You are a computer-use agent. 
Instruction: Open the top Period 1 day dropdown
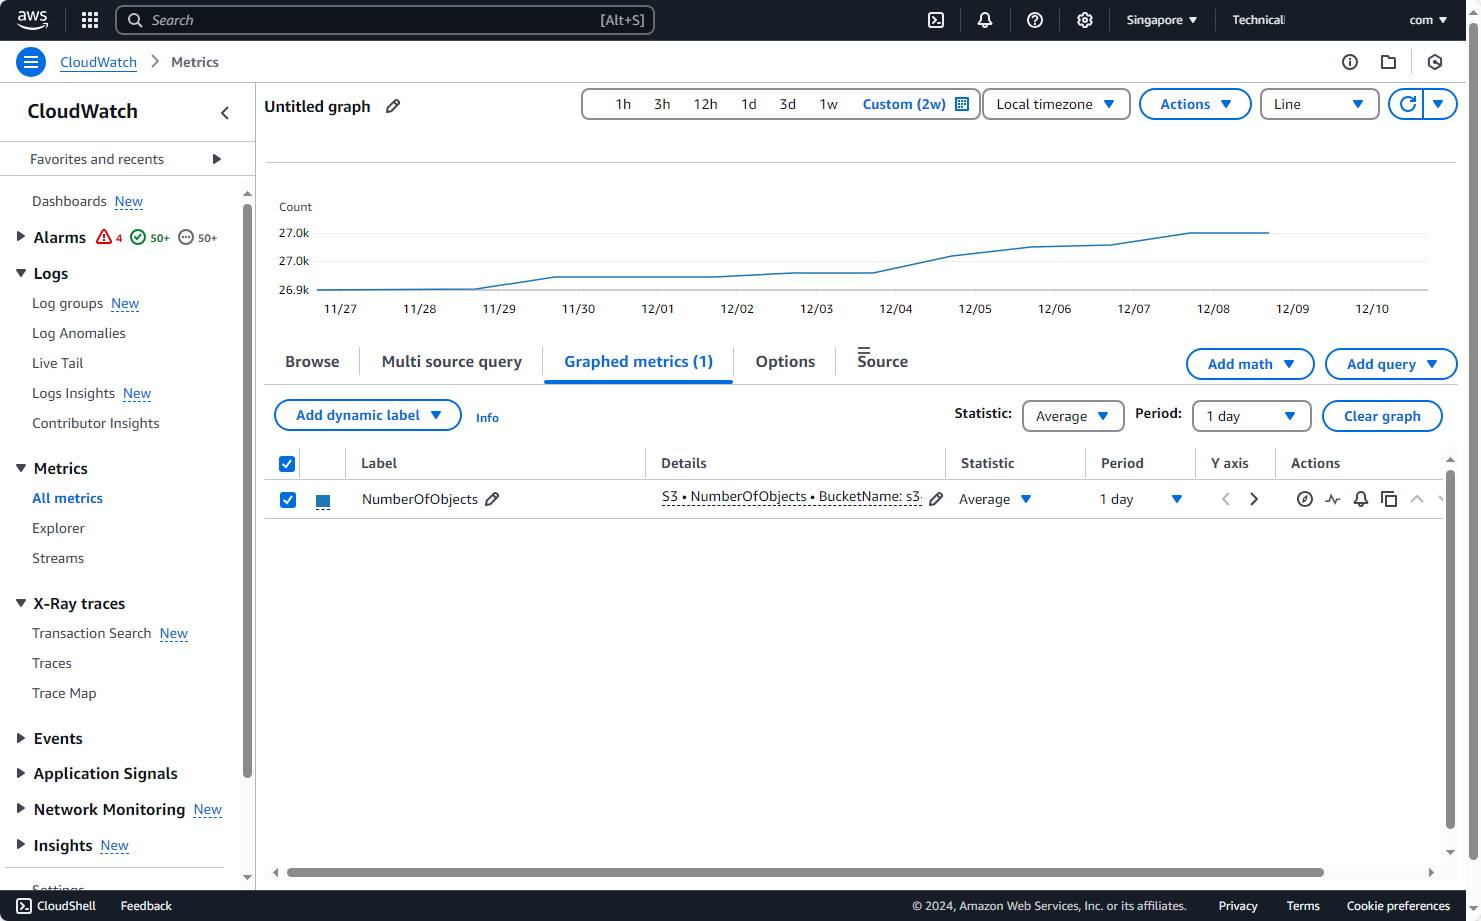click(1251, 416)
